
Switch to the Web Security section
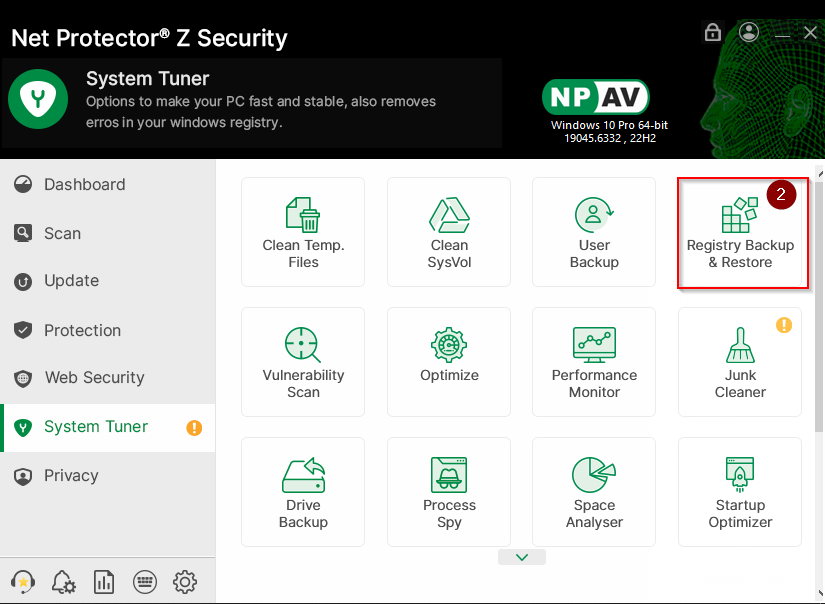pyautogui.click(x=94, y=377)
